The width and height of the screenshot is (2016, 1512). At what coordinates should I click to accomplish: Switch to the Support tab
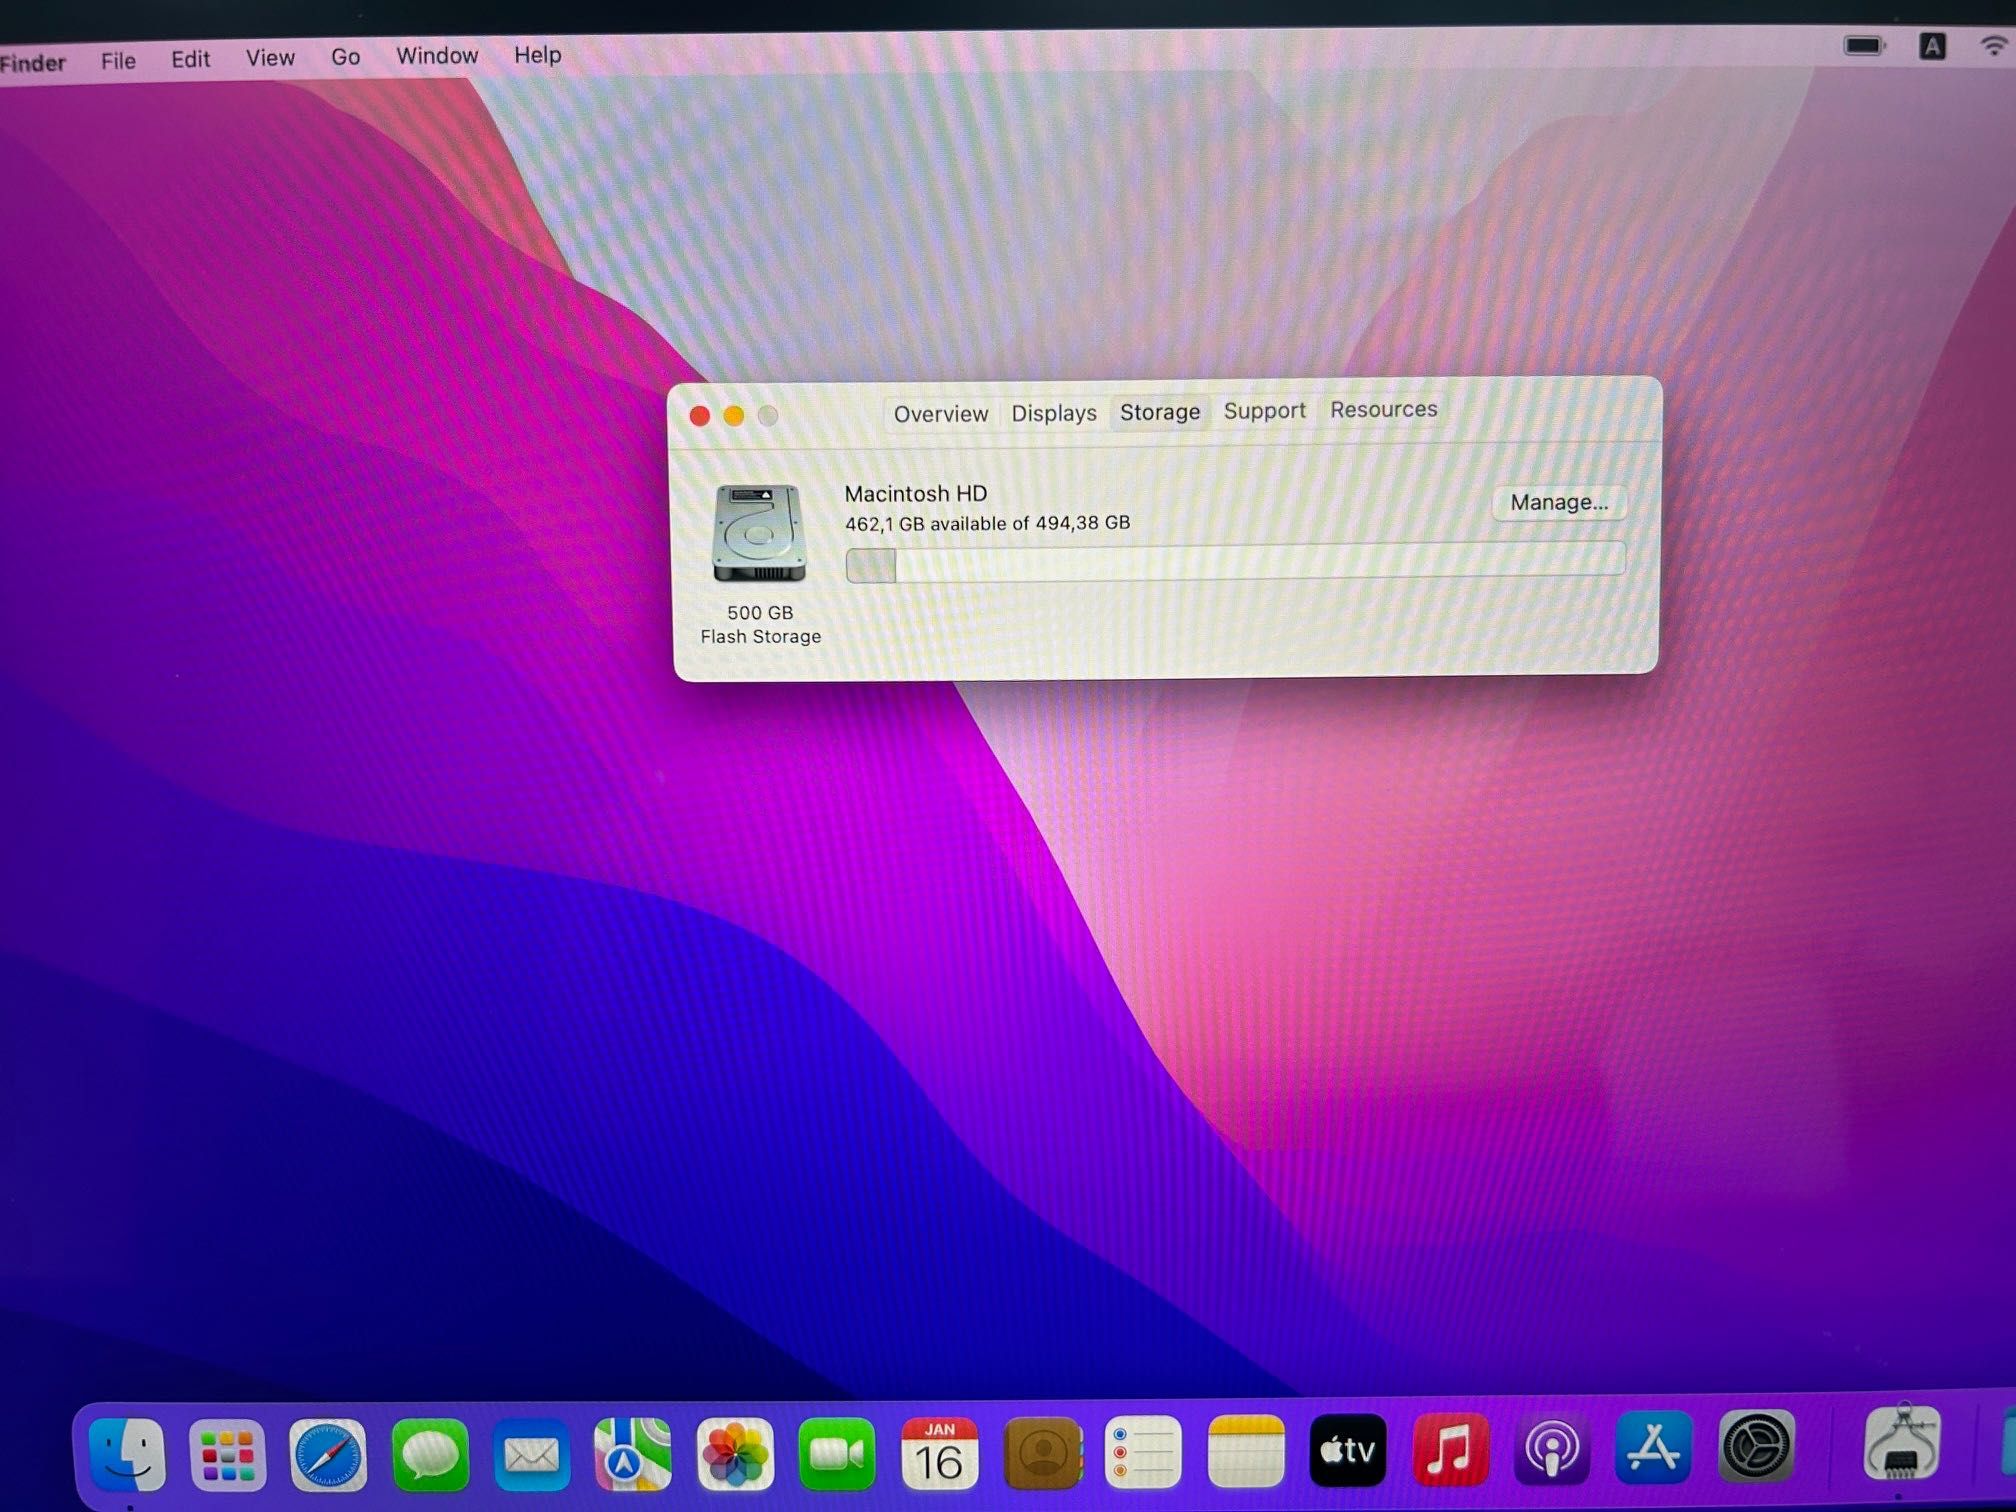tap(1264, 411)
